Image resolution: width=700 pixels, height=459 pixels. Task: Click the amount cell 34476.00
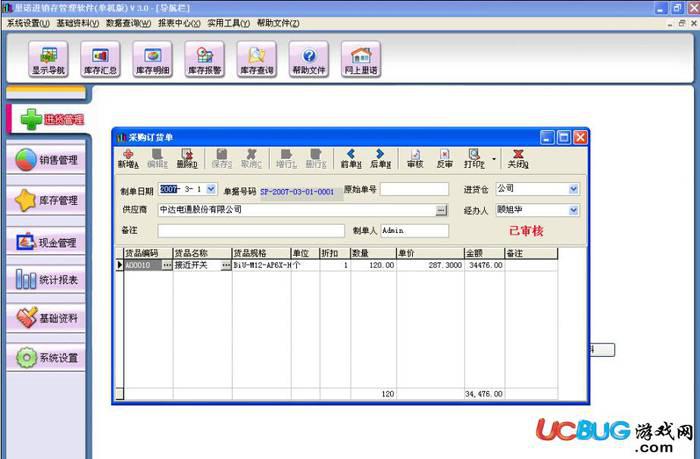point(484,265)
